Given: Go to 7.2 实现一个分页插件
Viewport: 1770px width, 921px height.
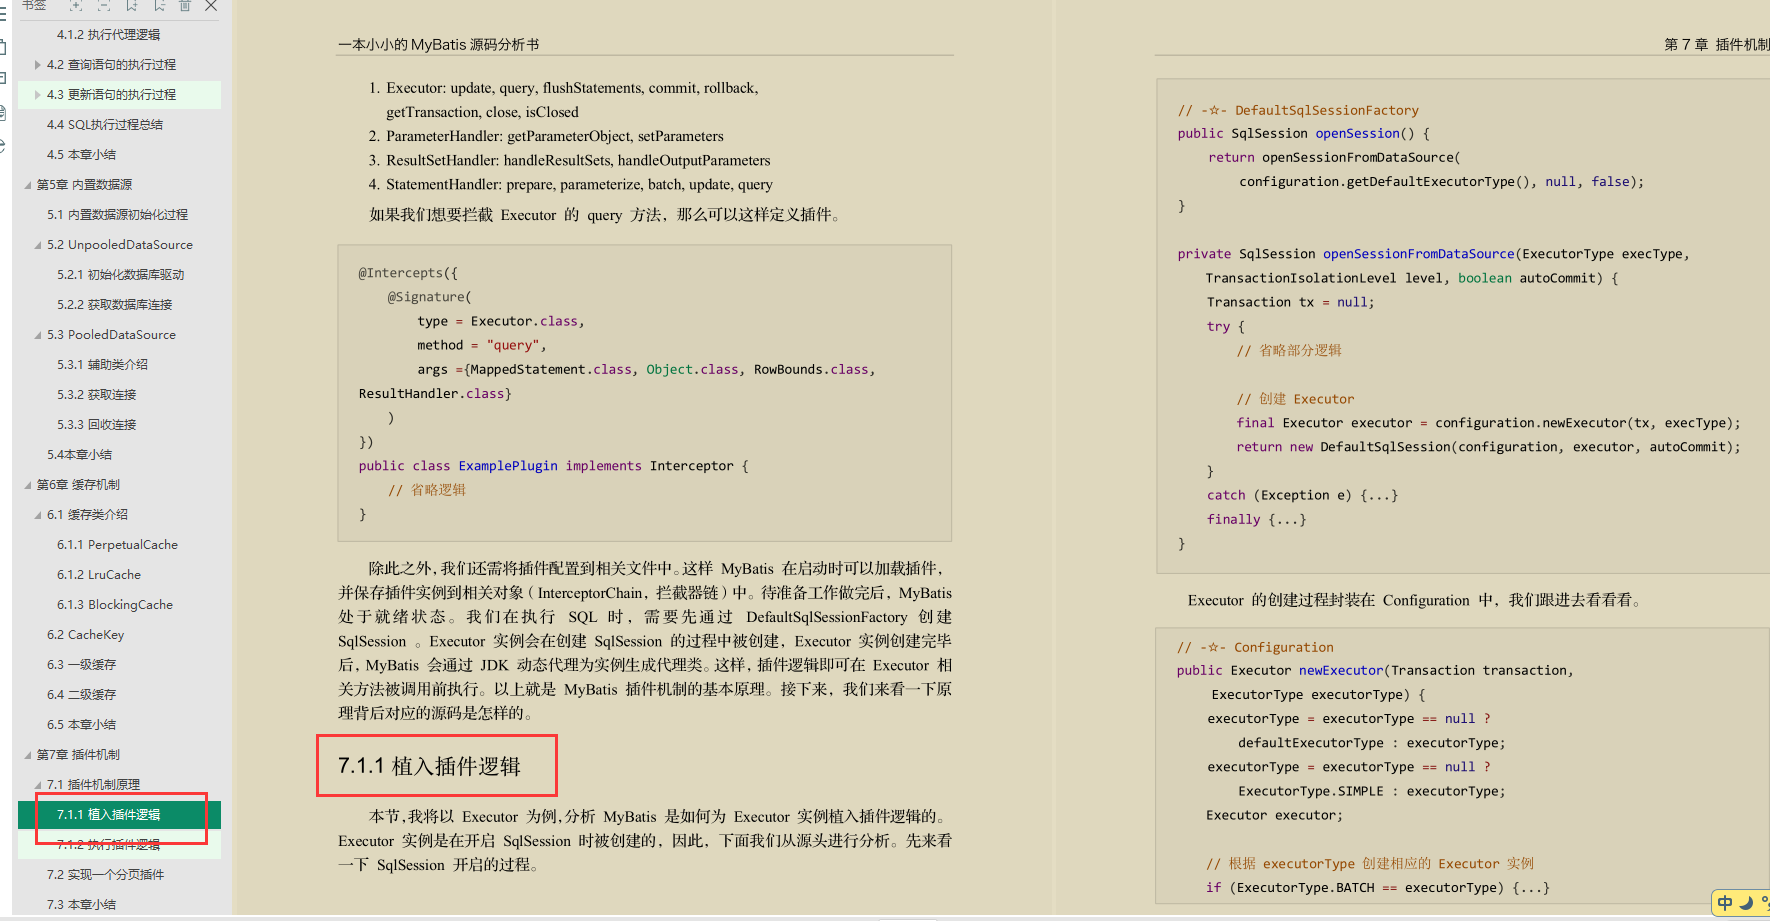Looking at the screenshot, I should 105,875.
